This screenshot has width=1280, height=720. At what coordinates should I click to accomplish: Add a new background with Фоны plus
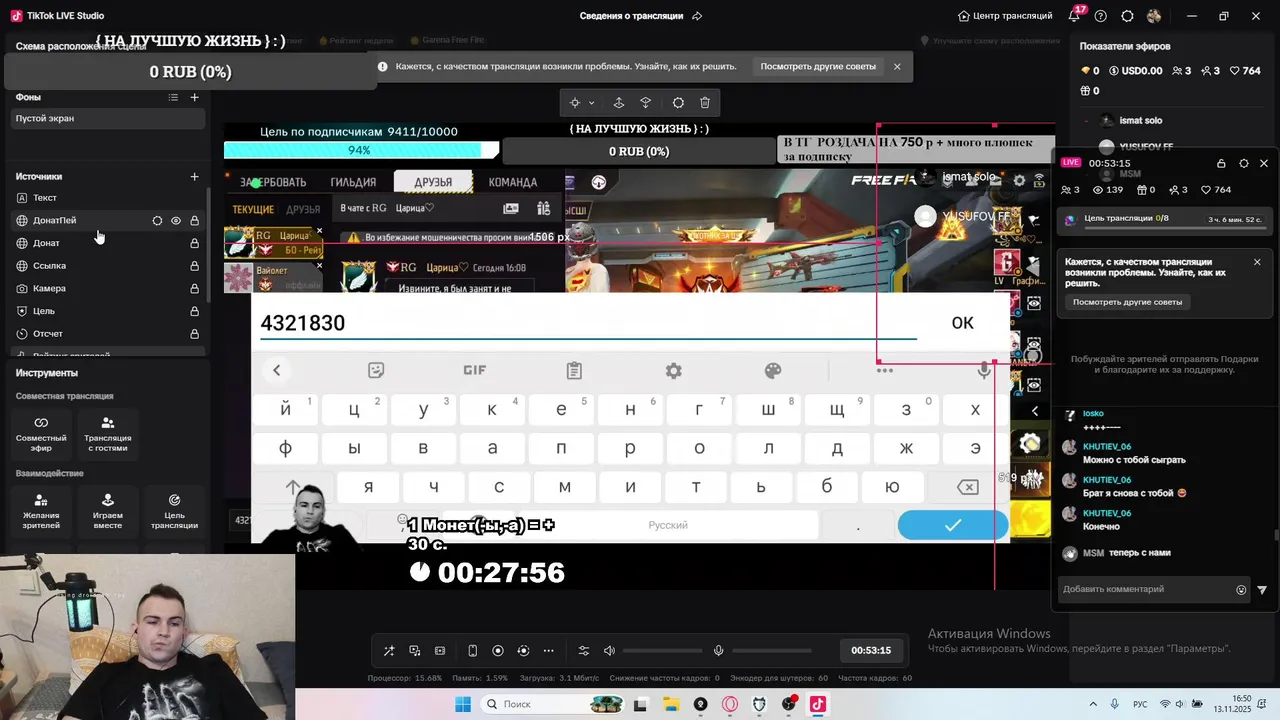[x=195, y=97]
